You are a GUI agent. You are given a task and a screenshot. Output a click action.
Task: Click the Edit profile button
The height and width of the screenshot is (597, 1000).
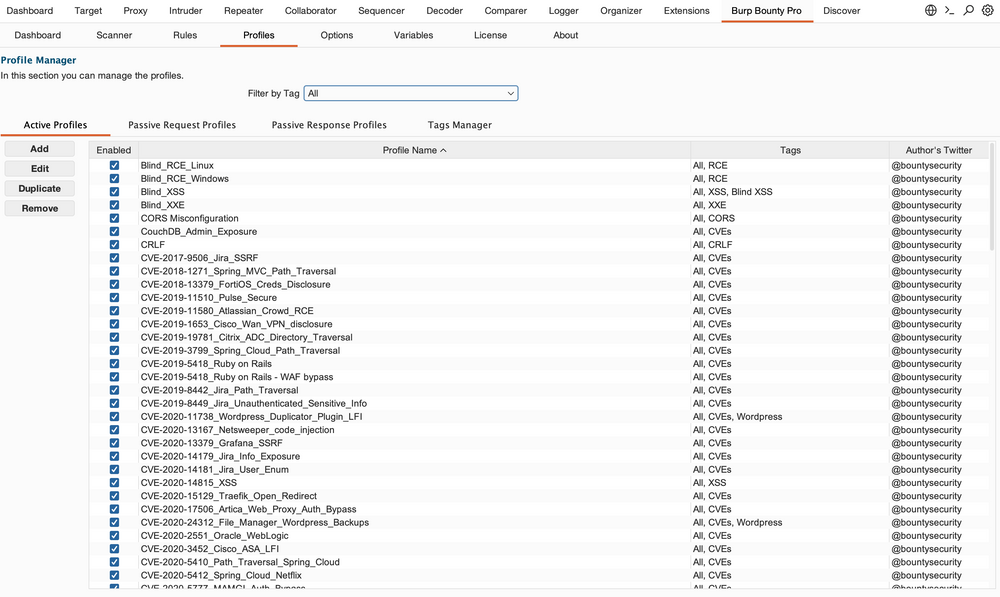(39, 169)
